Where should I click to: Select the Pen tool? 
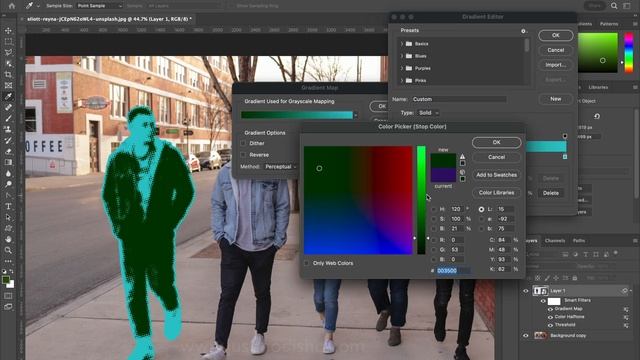point(8,196)
